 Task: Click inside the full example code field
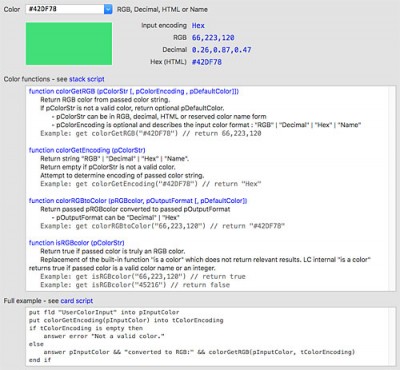point(211,336)
